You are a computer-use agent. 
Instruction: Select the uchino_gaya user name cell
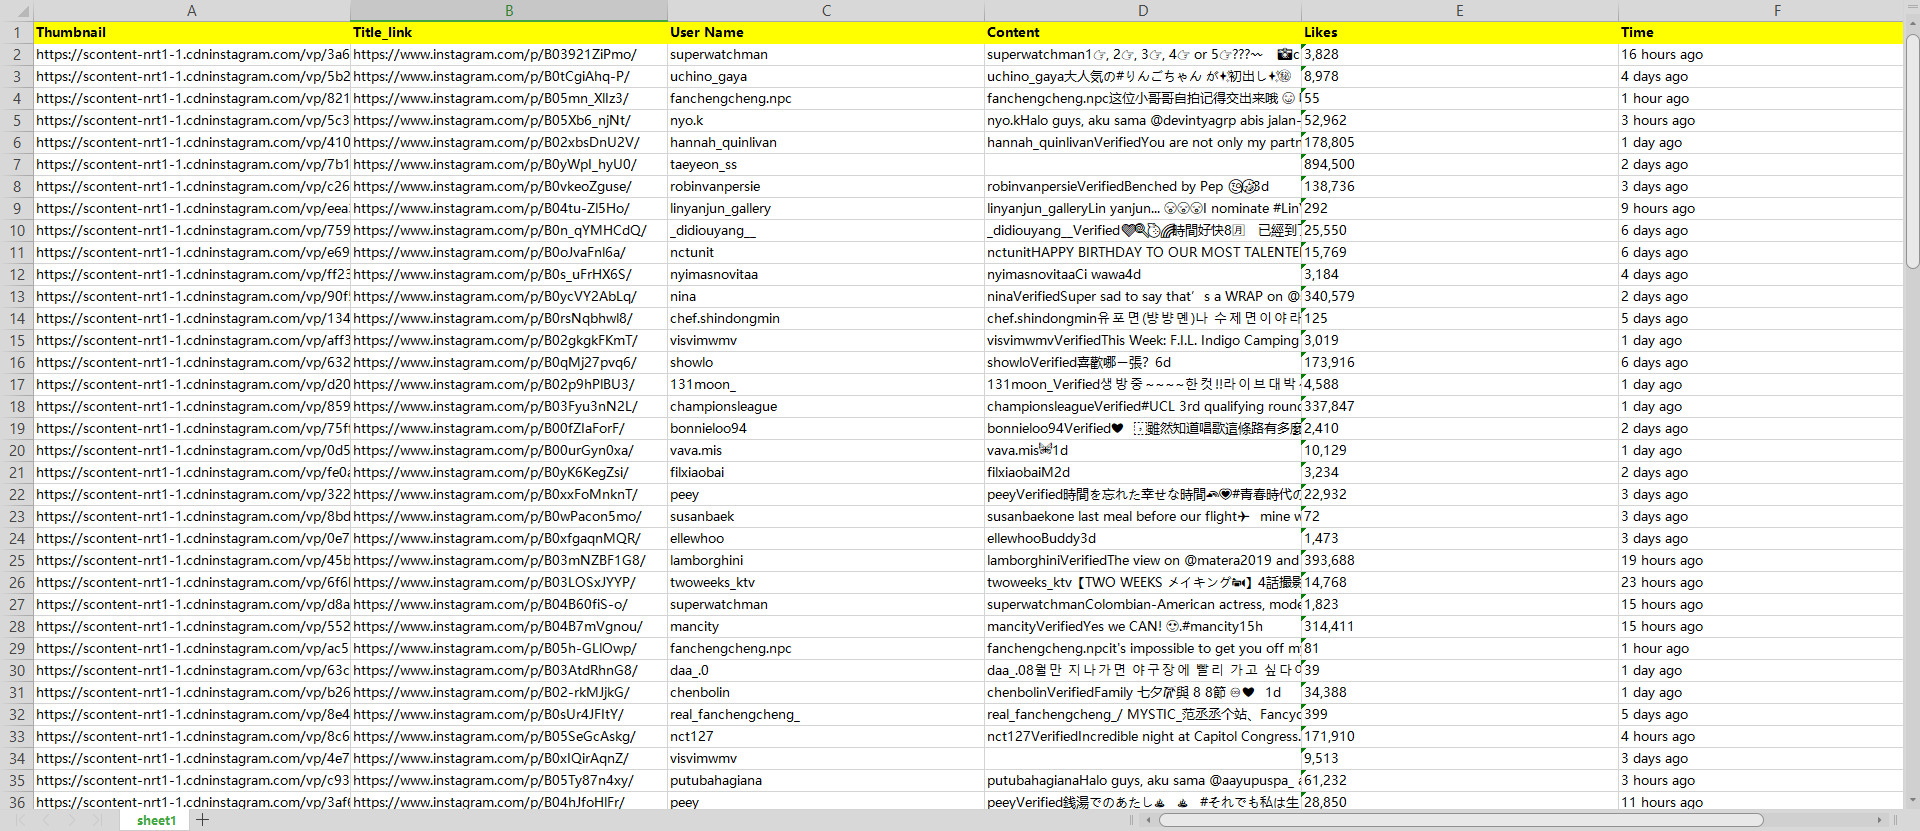(x=826, y=76)
